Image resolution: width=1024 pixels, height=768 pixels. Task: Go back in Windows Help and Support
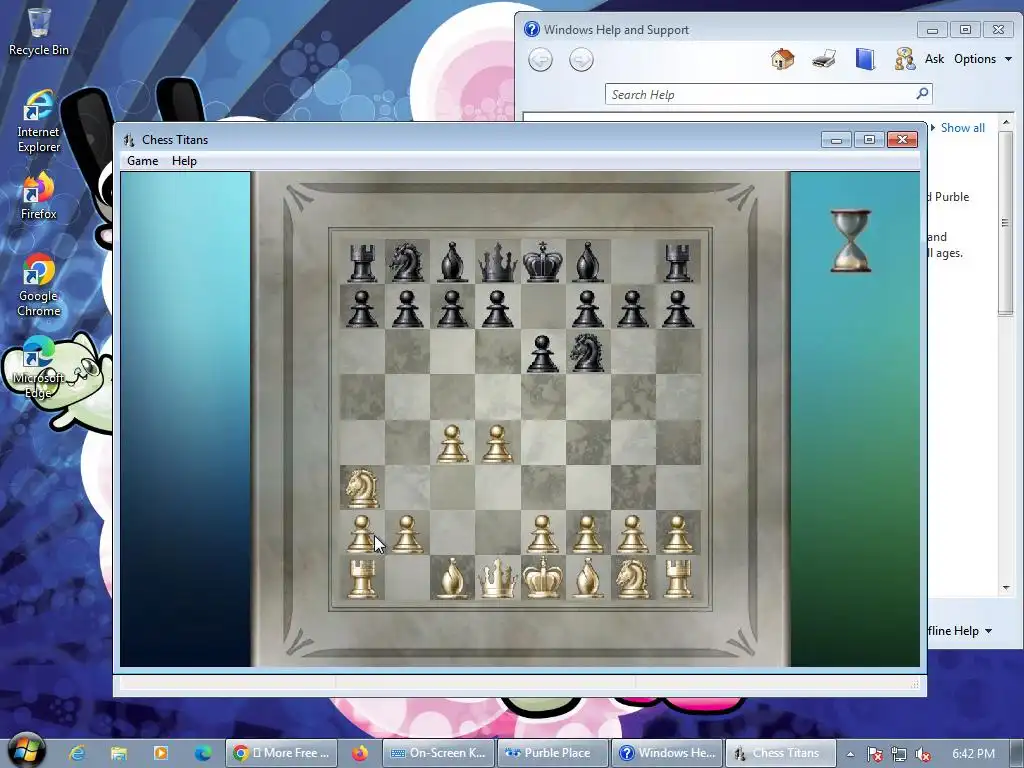tap(540, 60)
